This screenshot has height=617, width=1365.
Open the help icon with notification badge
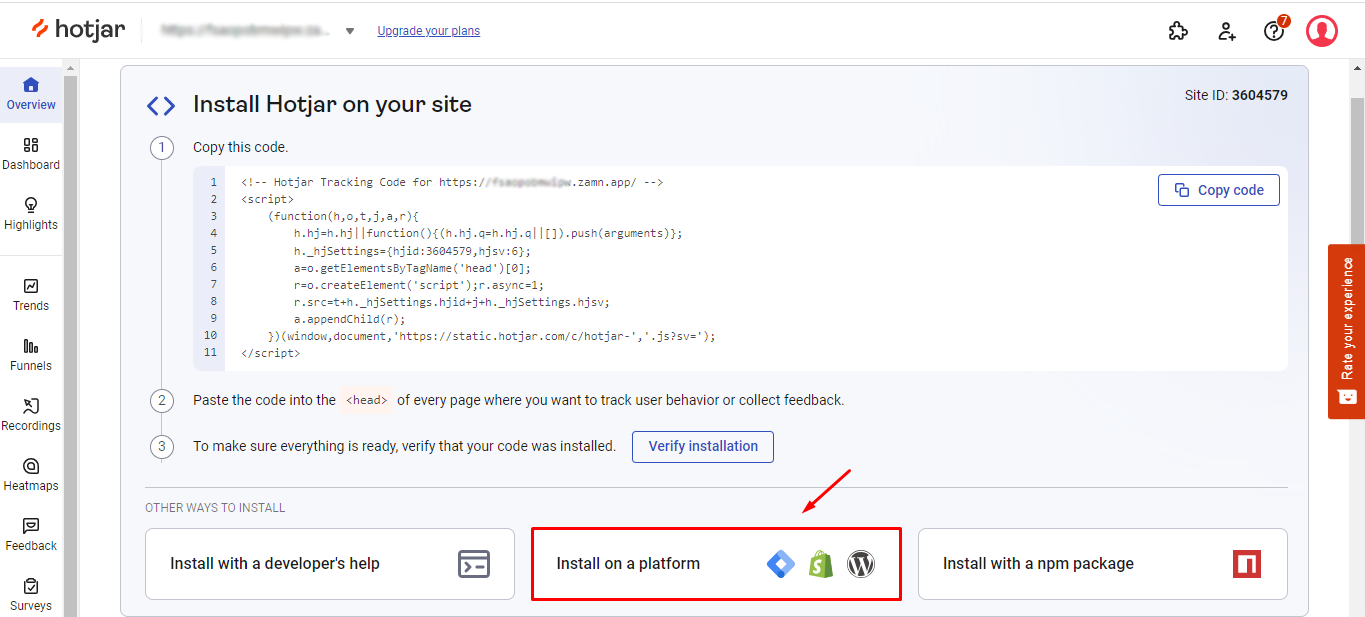point(1275,30)
